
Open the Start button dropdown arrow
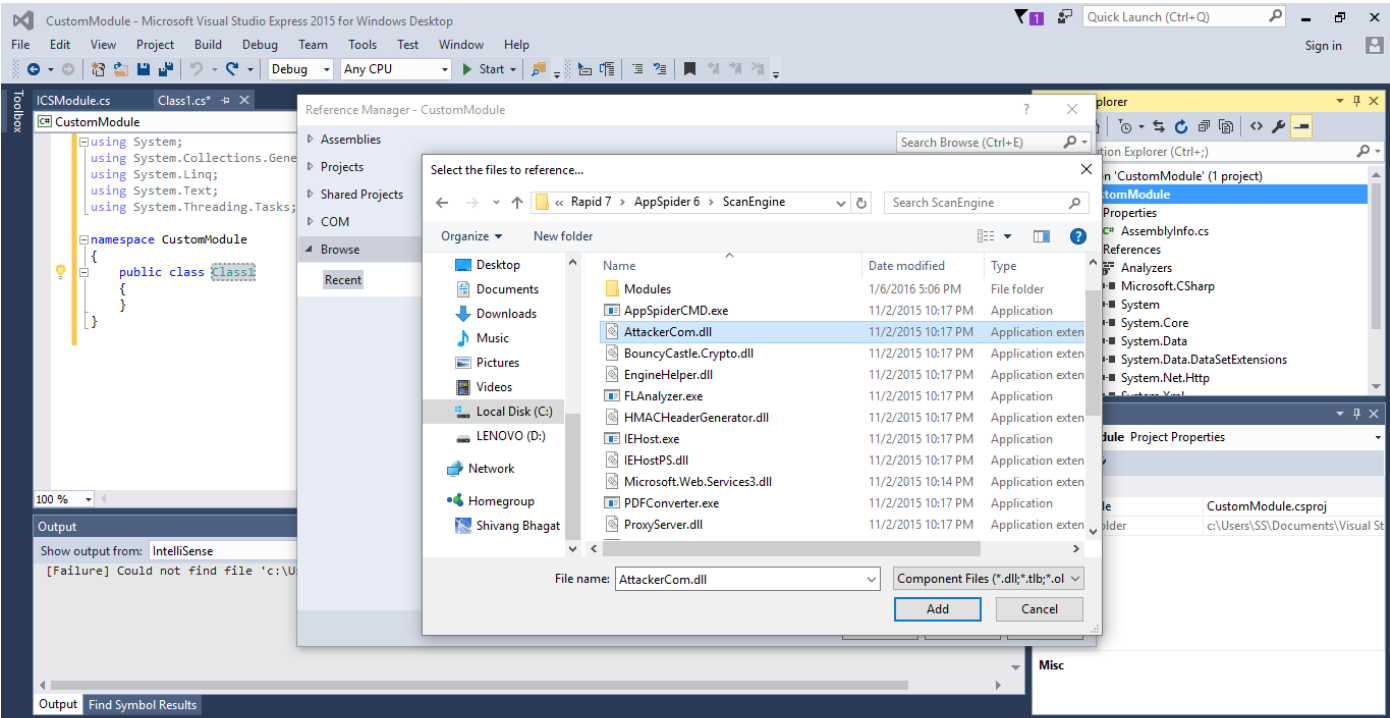click(x=514, y=69)
